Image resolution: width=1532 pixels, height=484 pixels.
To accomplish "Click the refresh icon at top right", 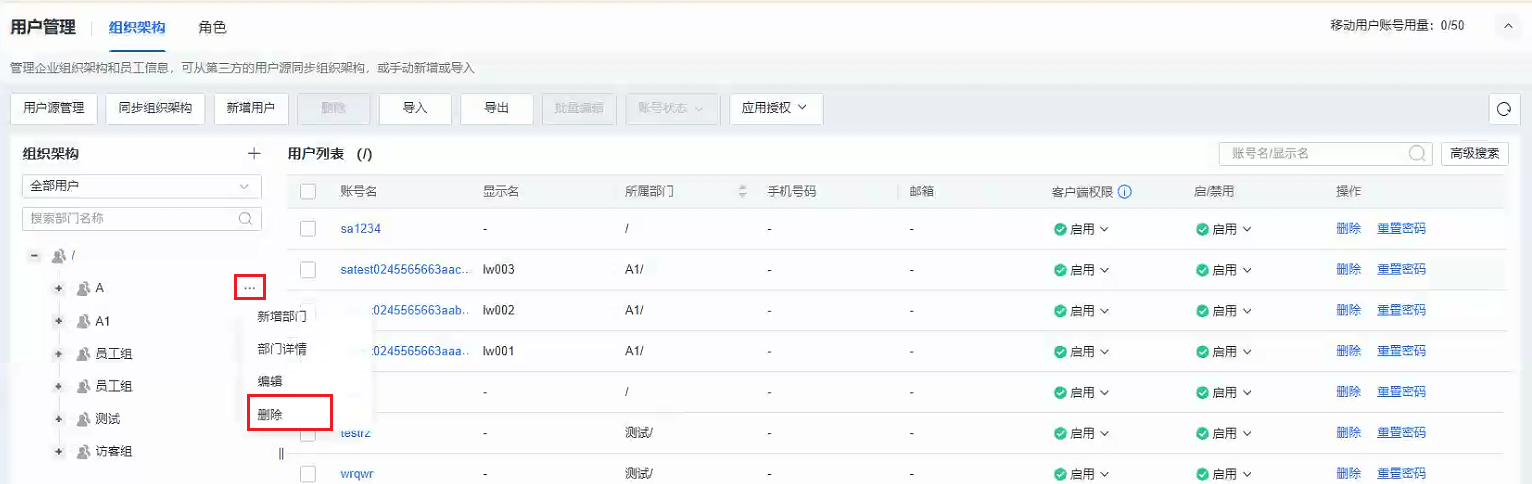I will pos(1502,109).
